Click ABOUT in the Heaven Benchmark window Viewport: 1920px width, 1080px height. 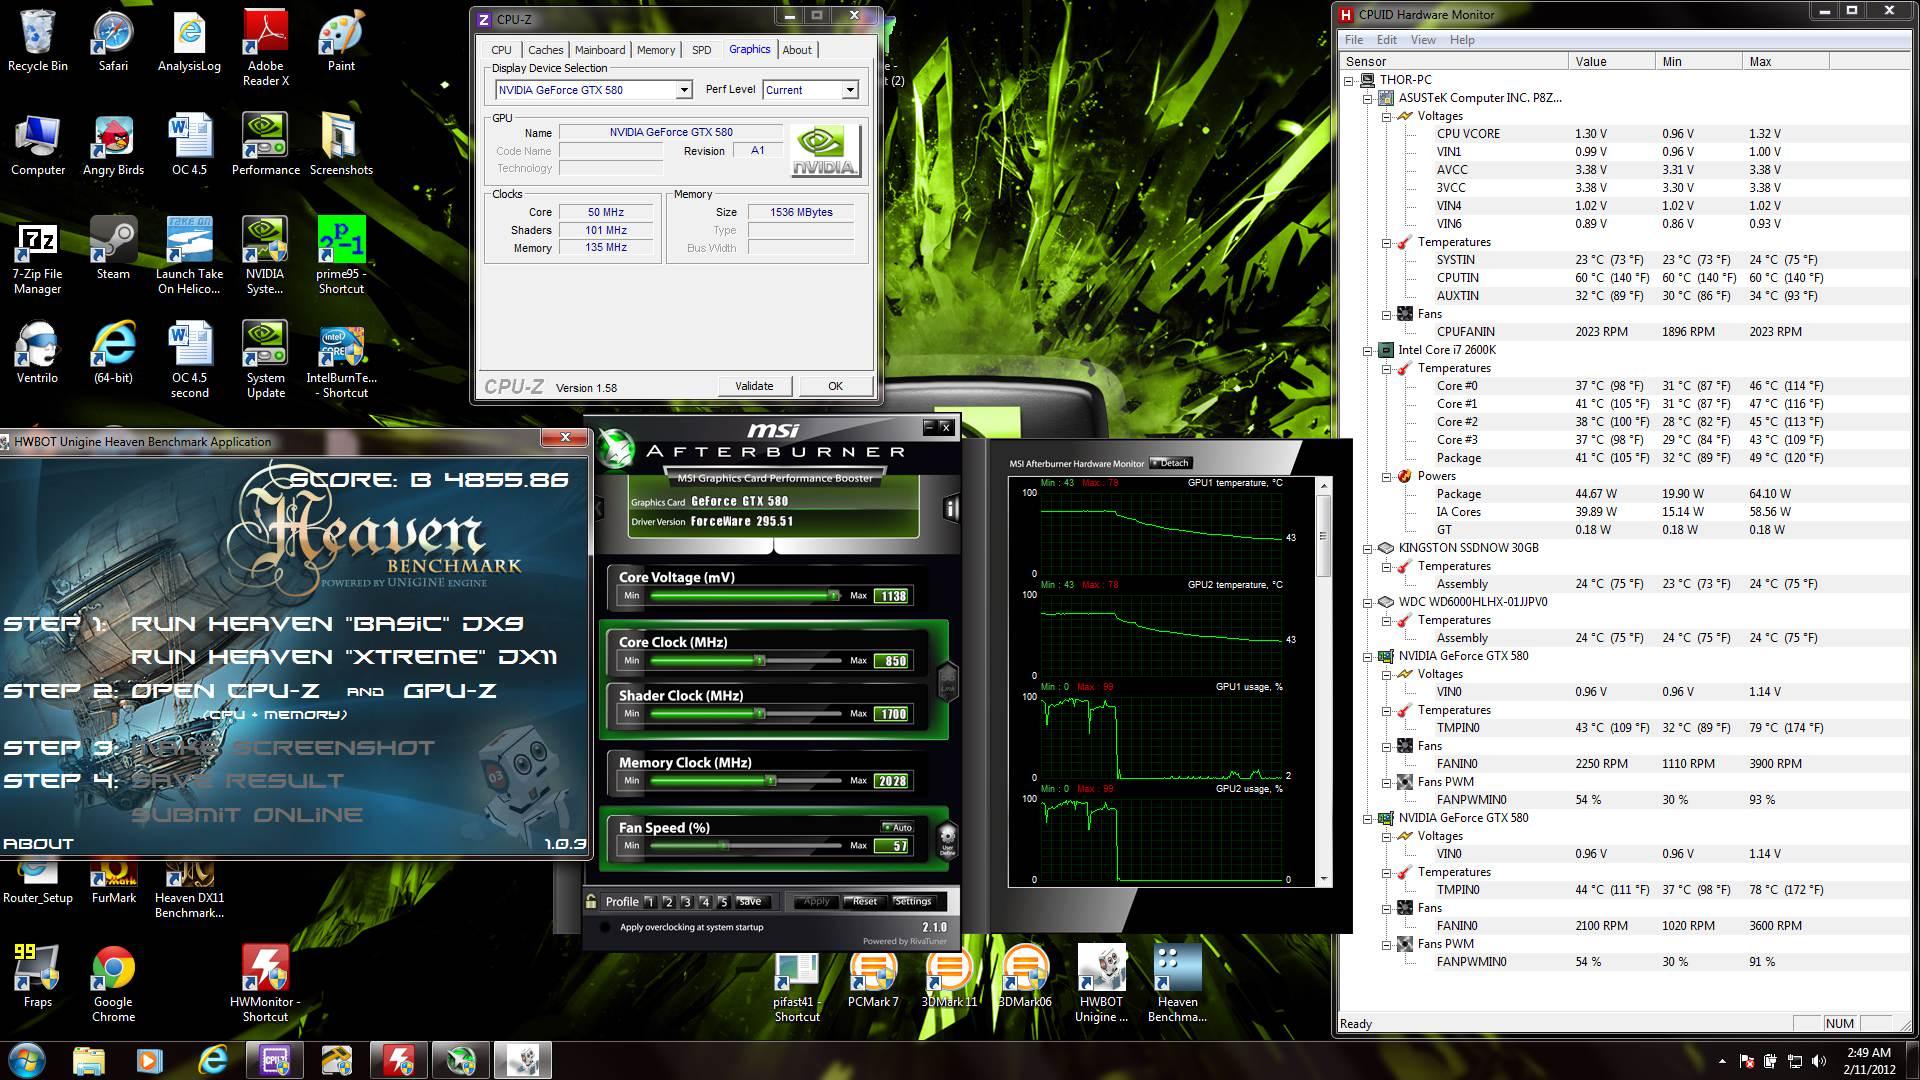[x=38, y=844]
